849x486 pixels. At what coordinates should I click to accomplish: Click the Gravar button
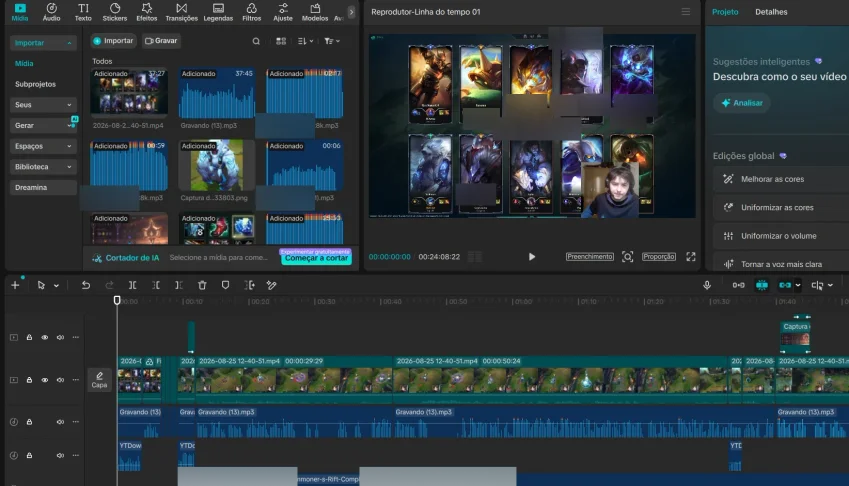pyautogui.click(x=161, y=41)
